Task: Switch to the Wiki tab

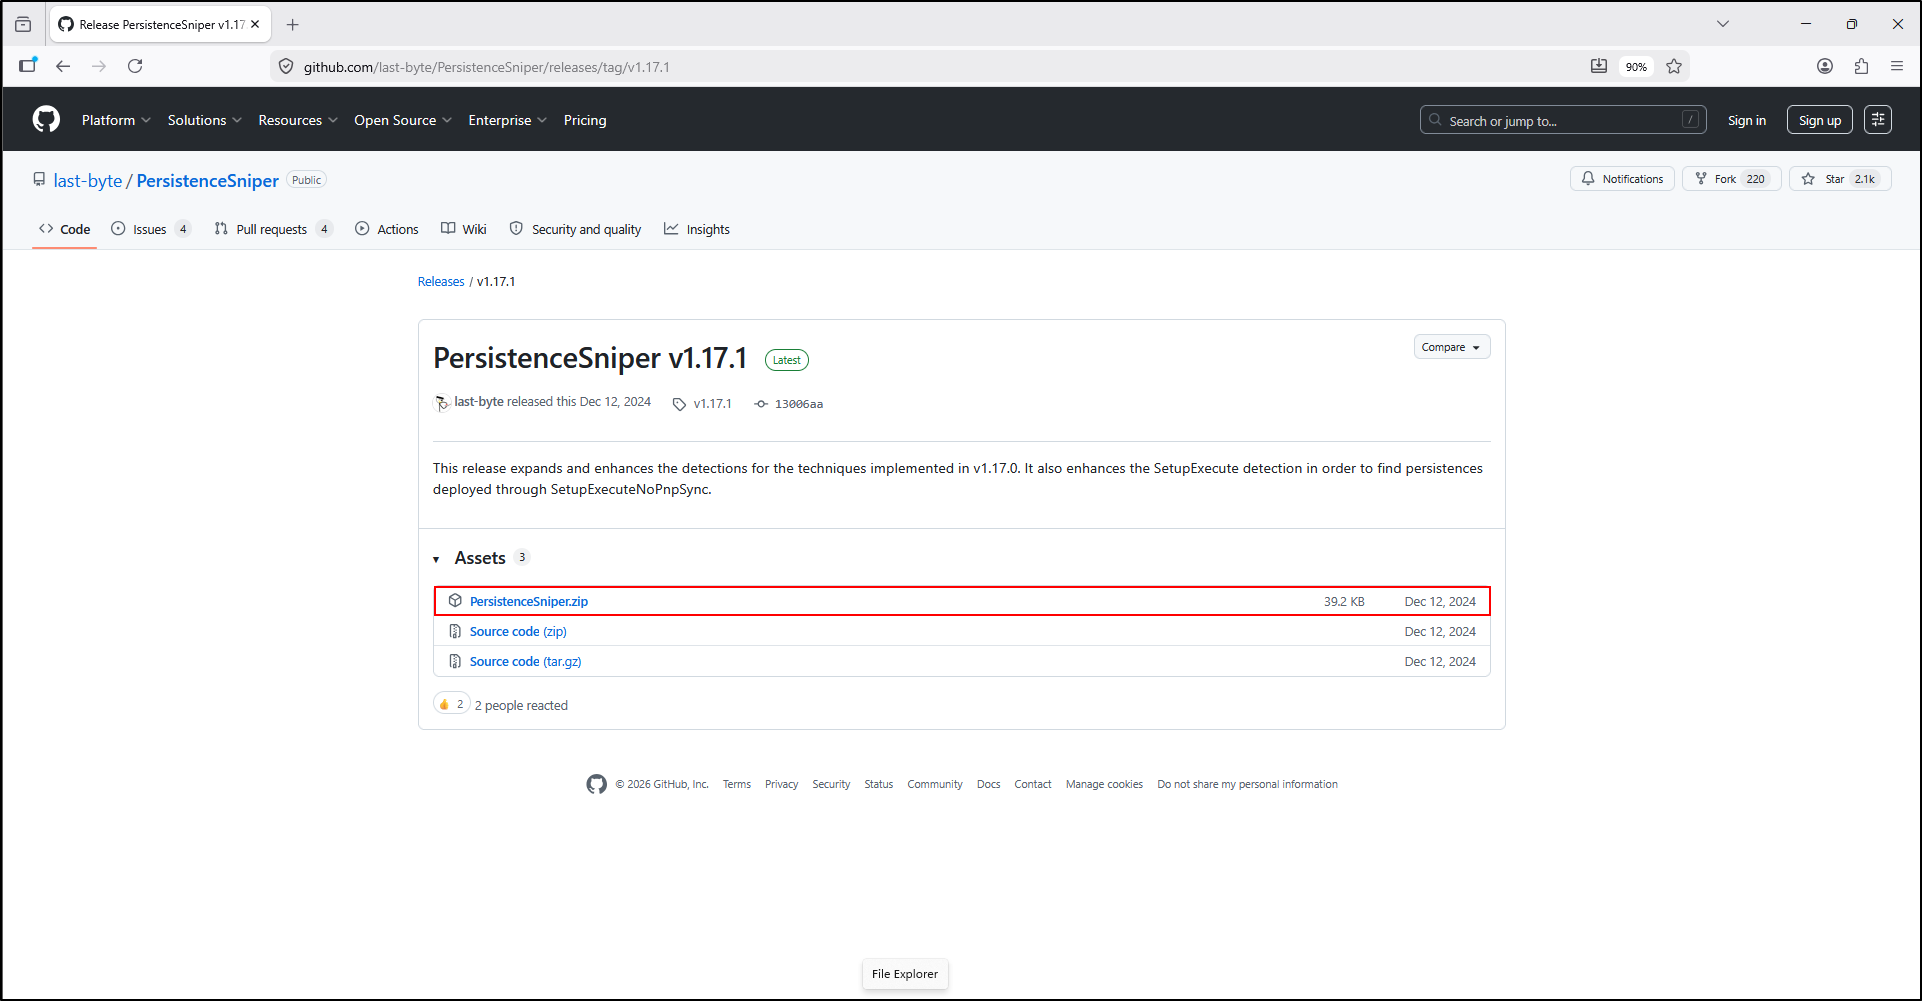Action: [x=464, y=229]
